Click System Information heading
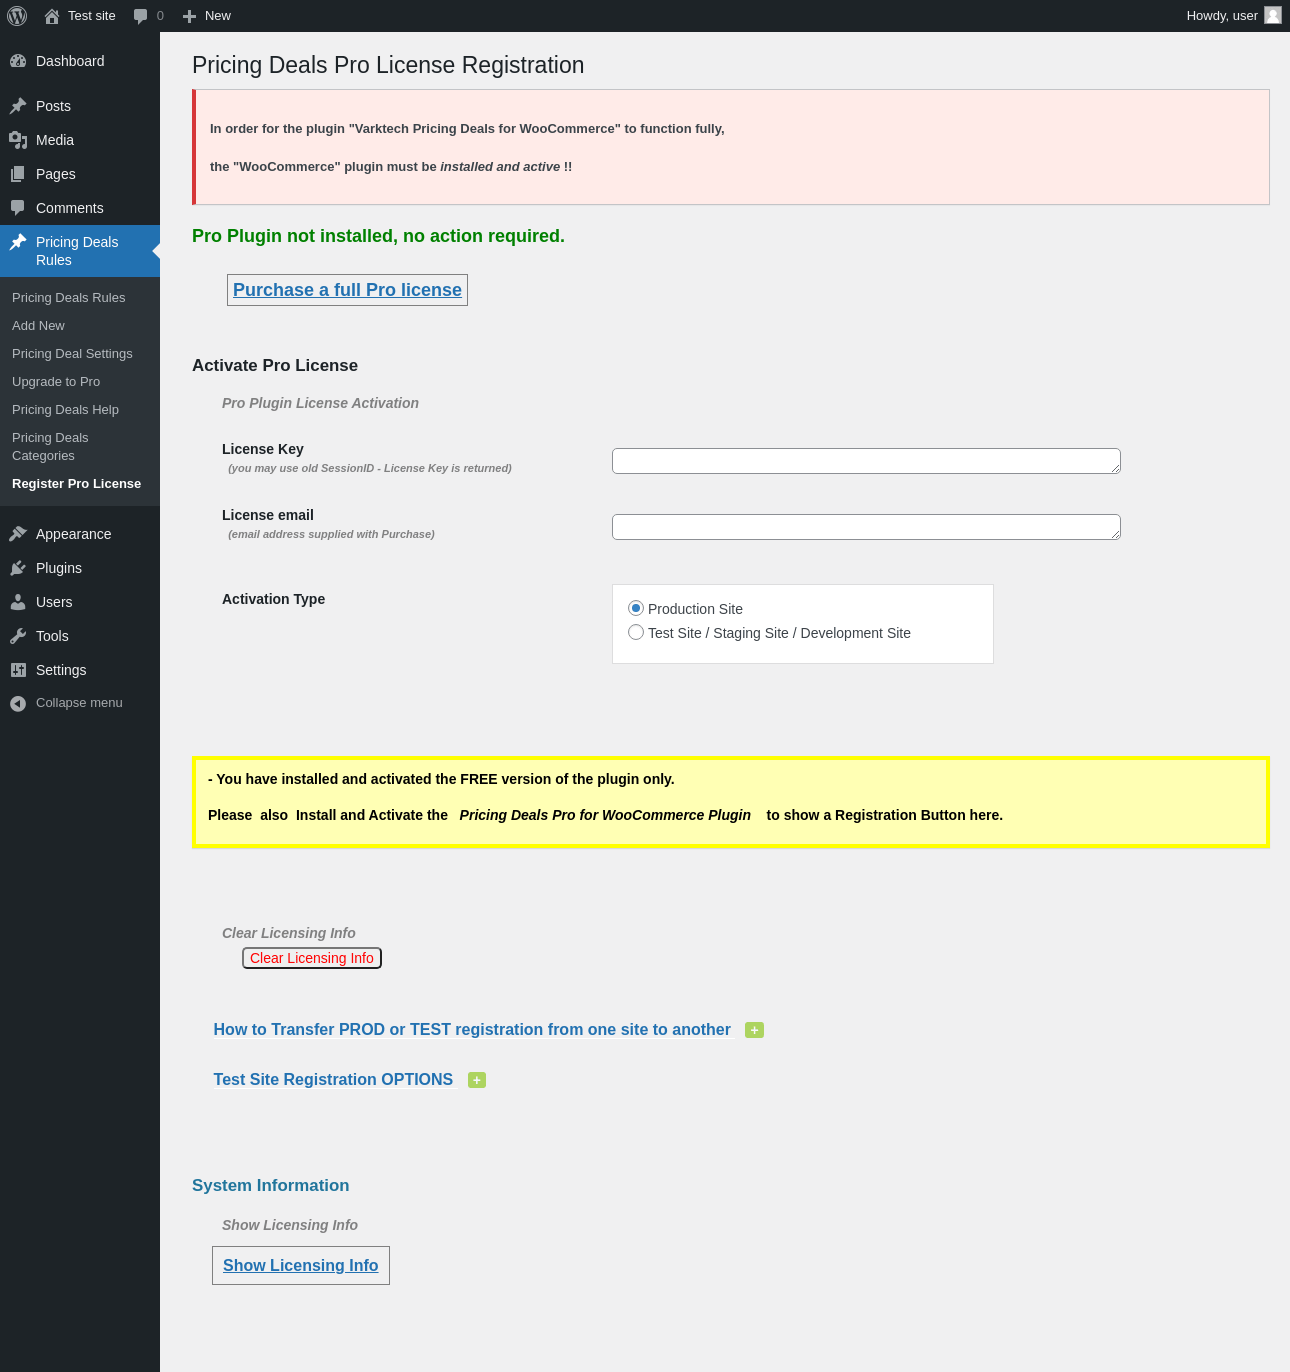 (271, 1186)
